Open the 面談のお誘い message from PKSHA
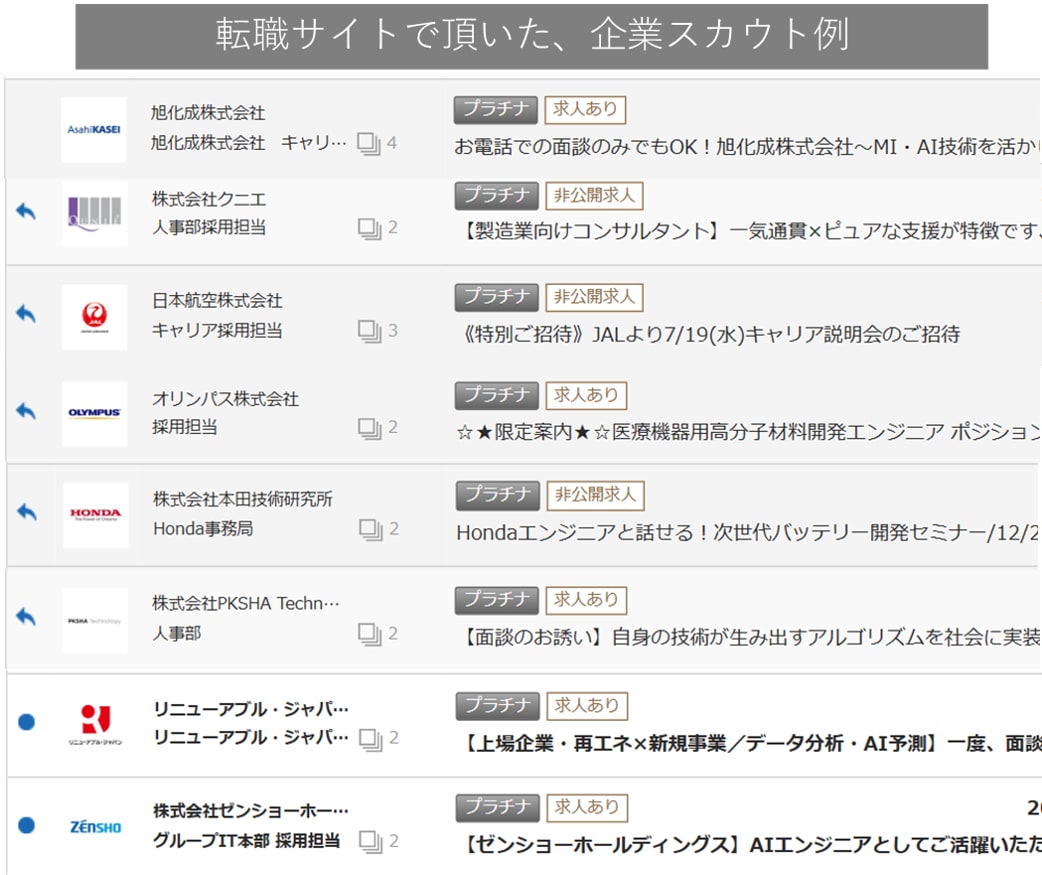The width and height of the screenshot is (1042, 875). [750, 638]
